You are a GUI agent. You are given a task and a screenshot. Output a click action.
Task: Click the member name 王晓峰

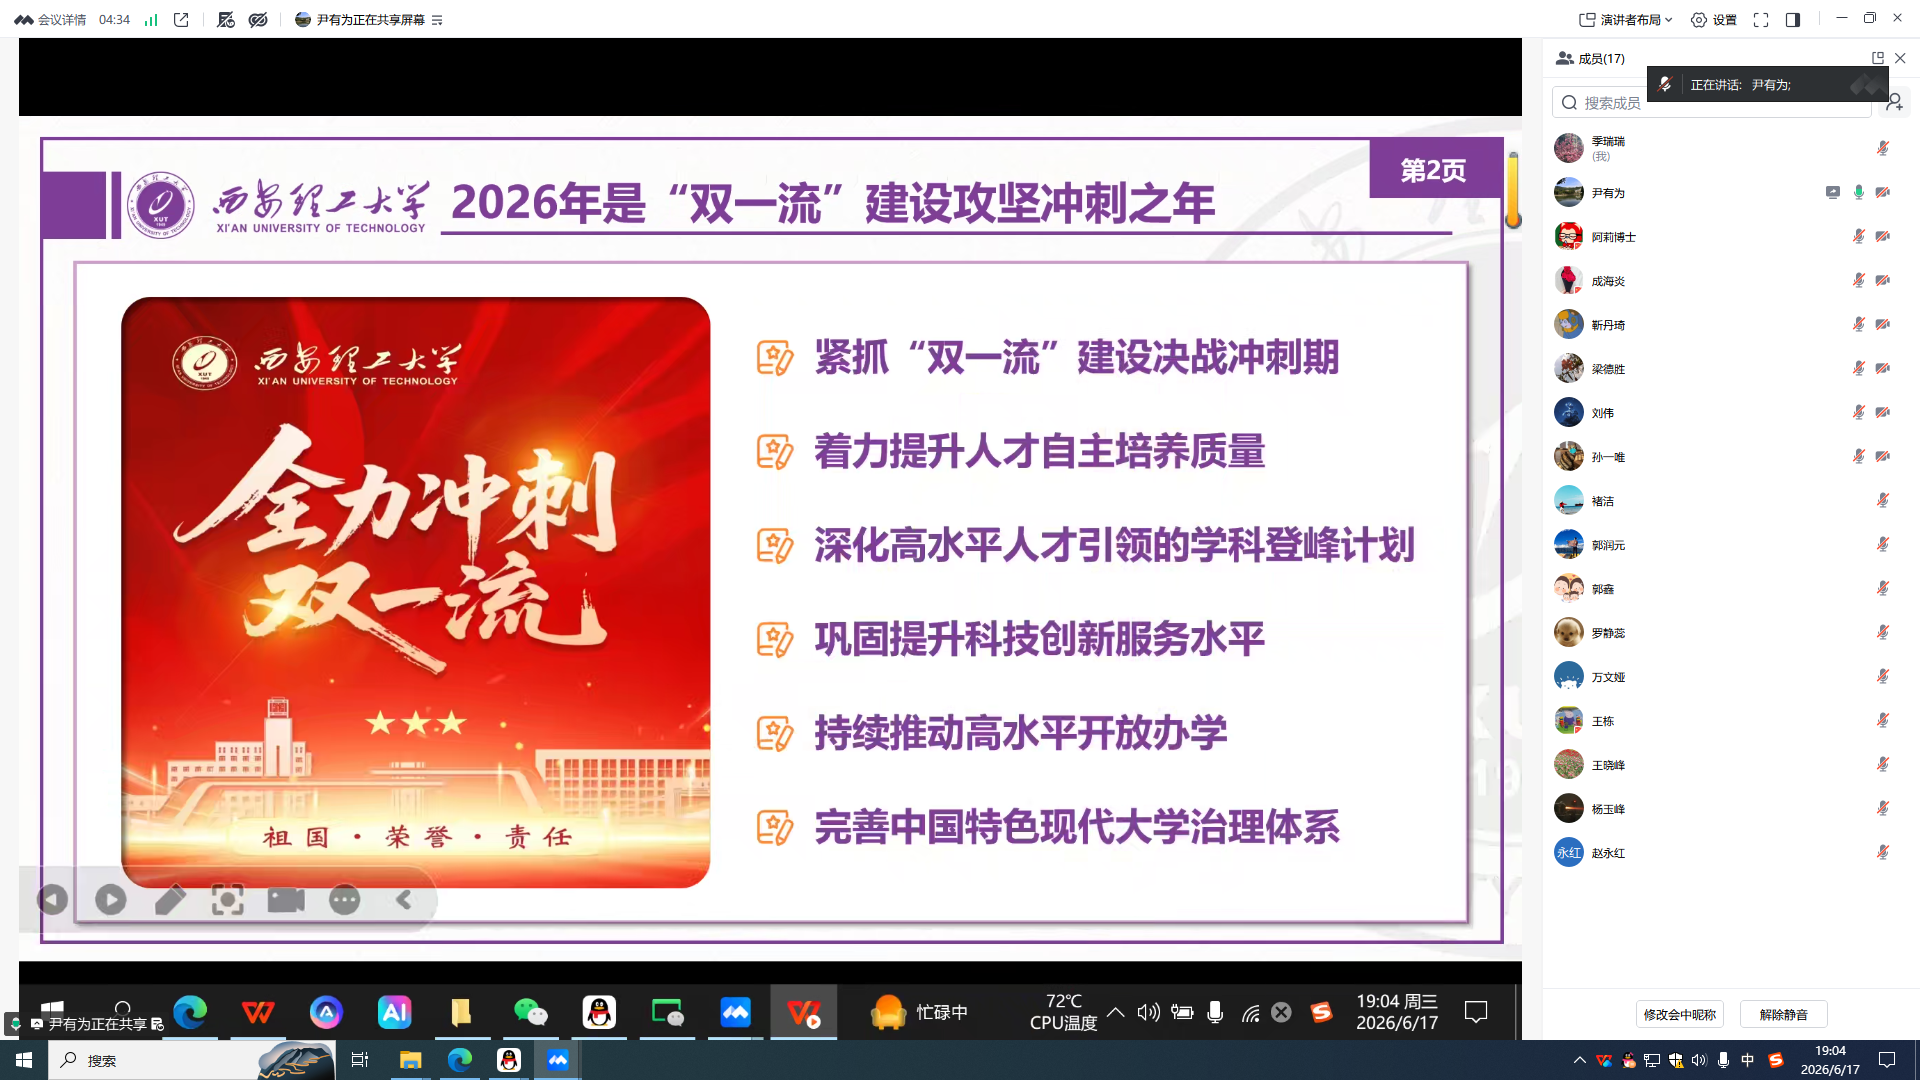pyautogui.click(x=1608, y=765)
